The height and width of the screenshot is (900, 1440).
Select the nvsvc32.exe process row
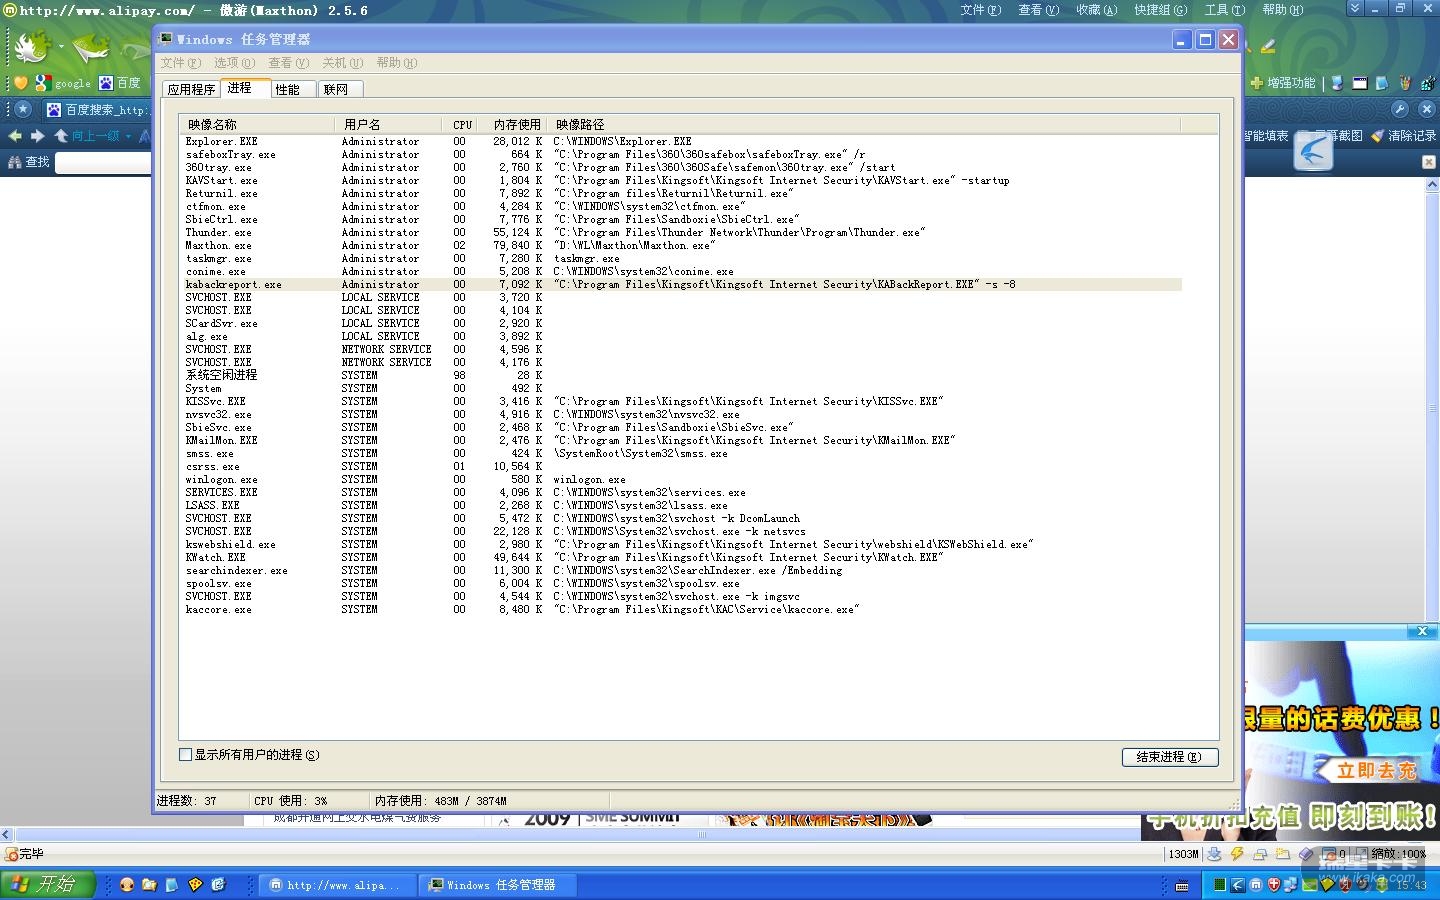click(681, 415)
